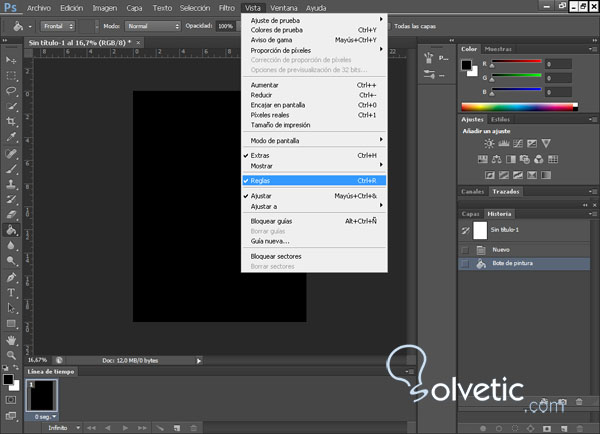
Task: Select the Lasso tool in the toolbox
Action: (x=11, y=89)
